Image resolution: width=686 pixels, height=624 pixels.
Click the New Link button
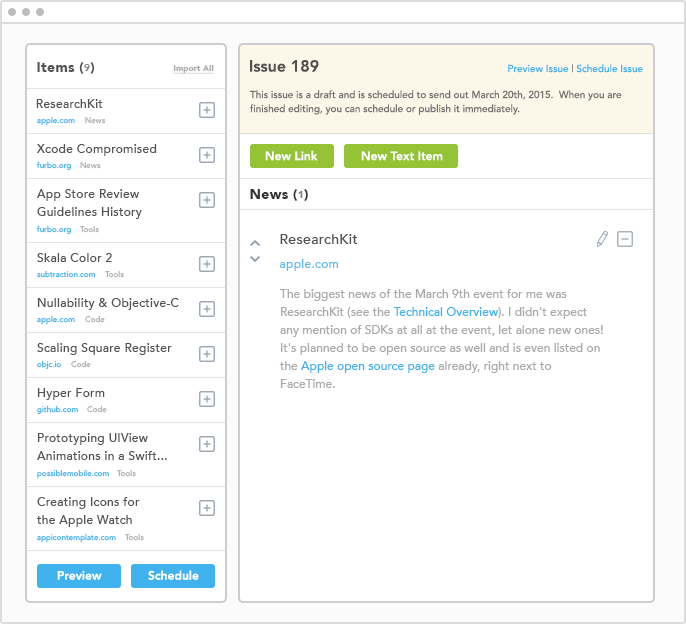point(292,156)
